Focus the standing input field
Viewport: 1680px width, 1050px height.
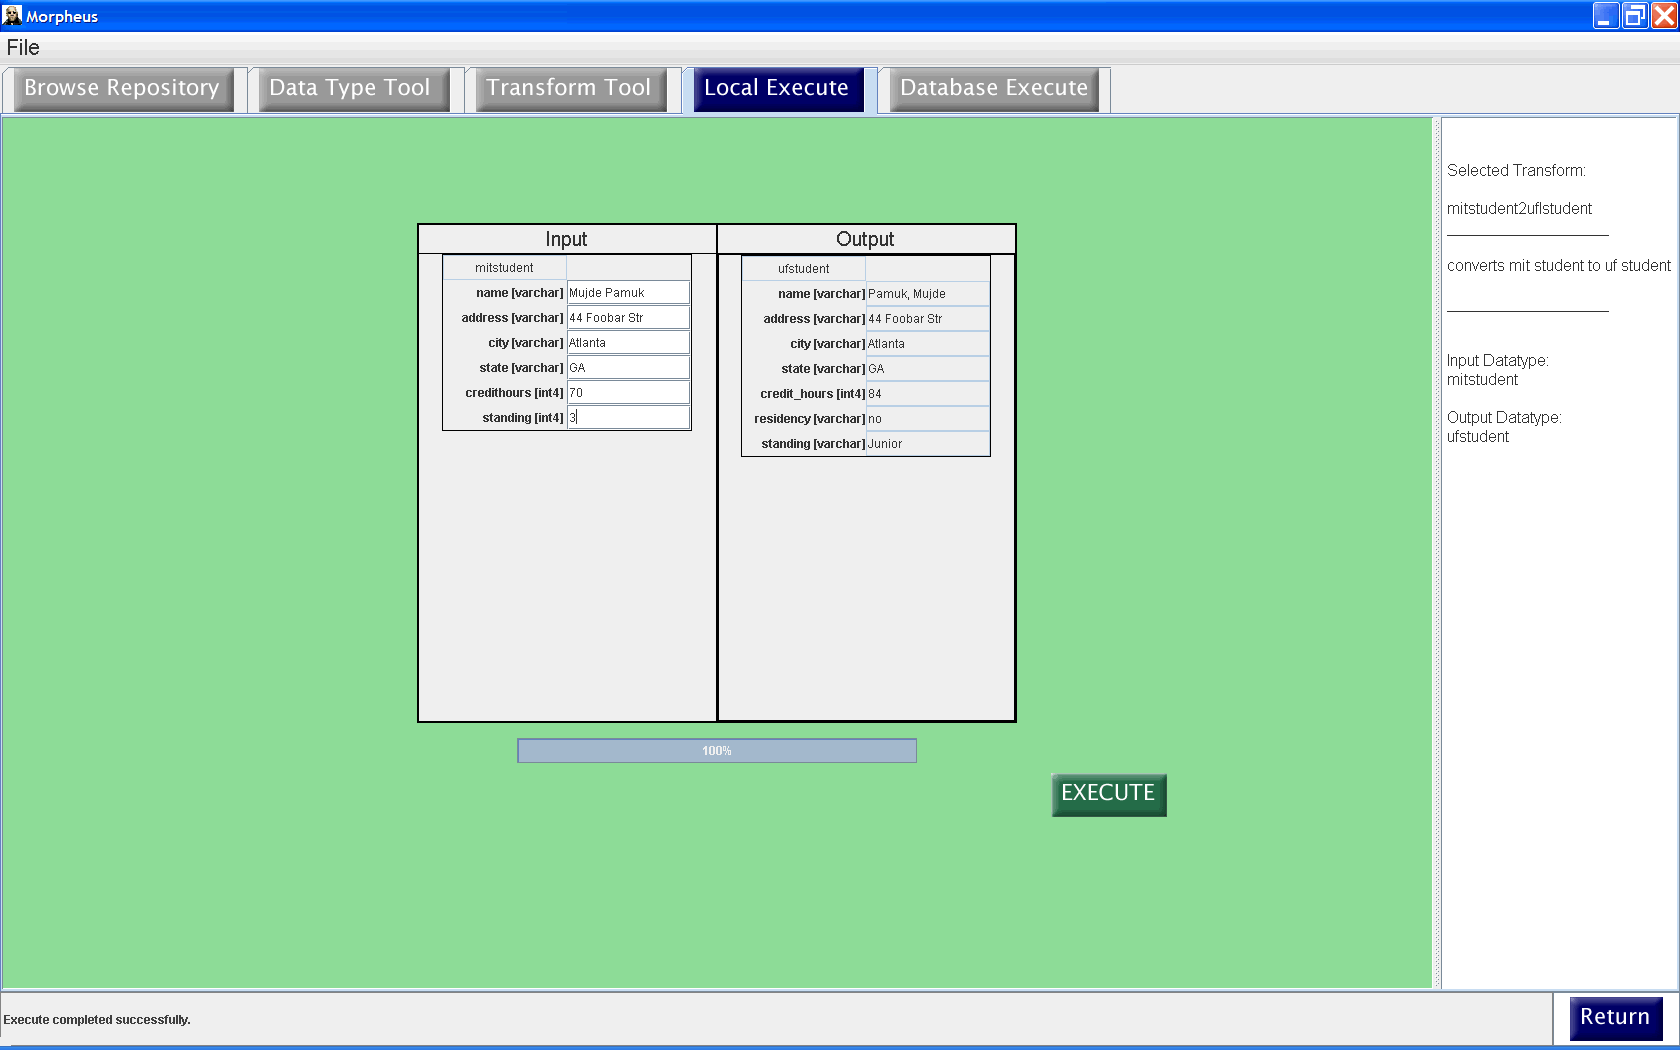628,418
